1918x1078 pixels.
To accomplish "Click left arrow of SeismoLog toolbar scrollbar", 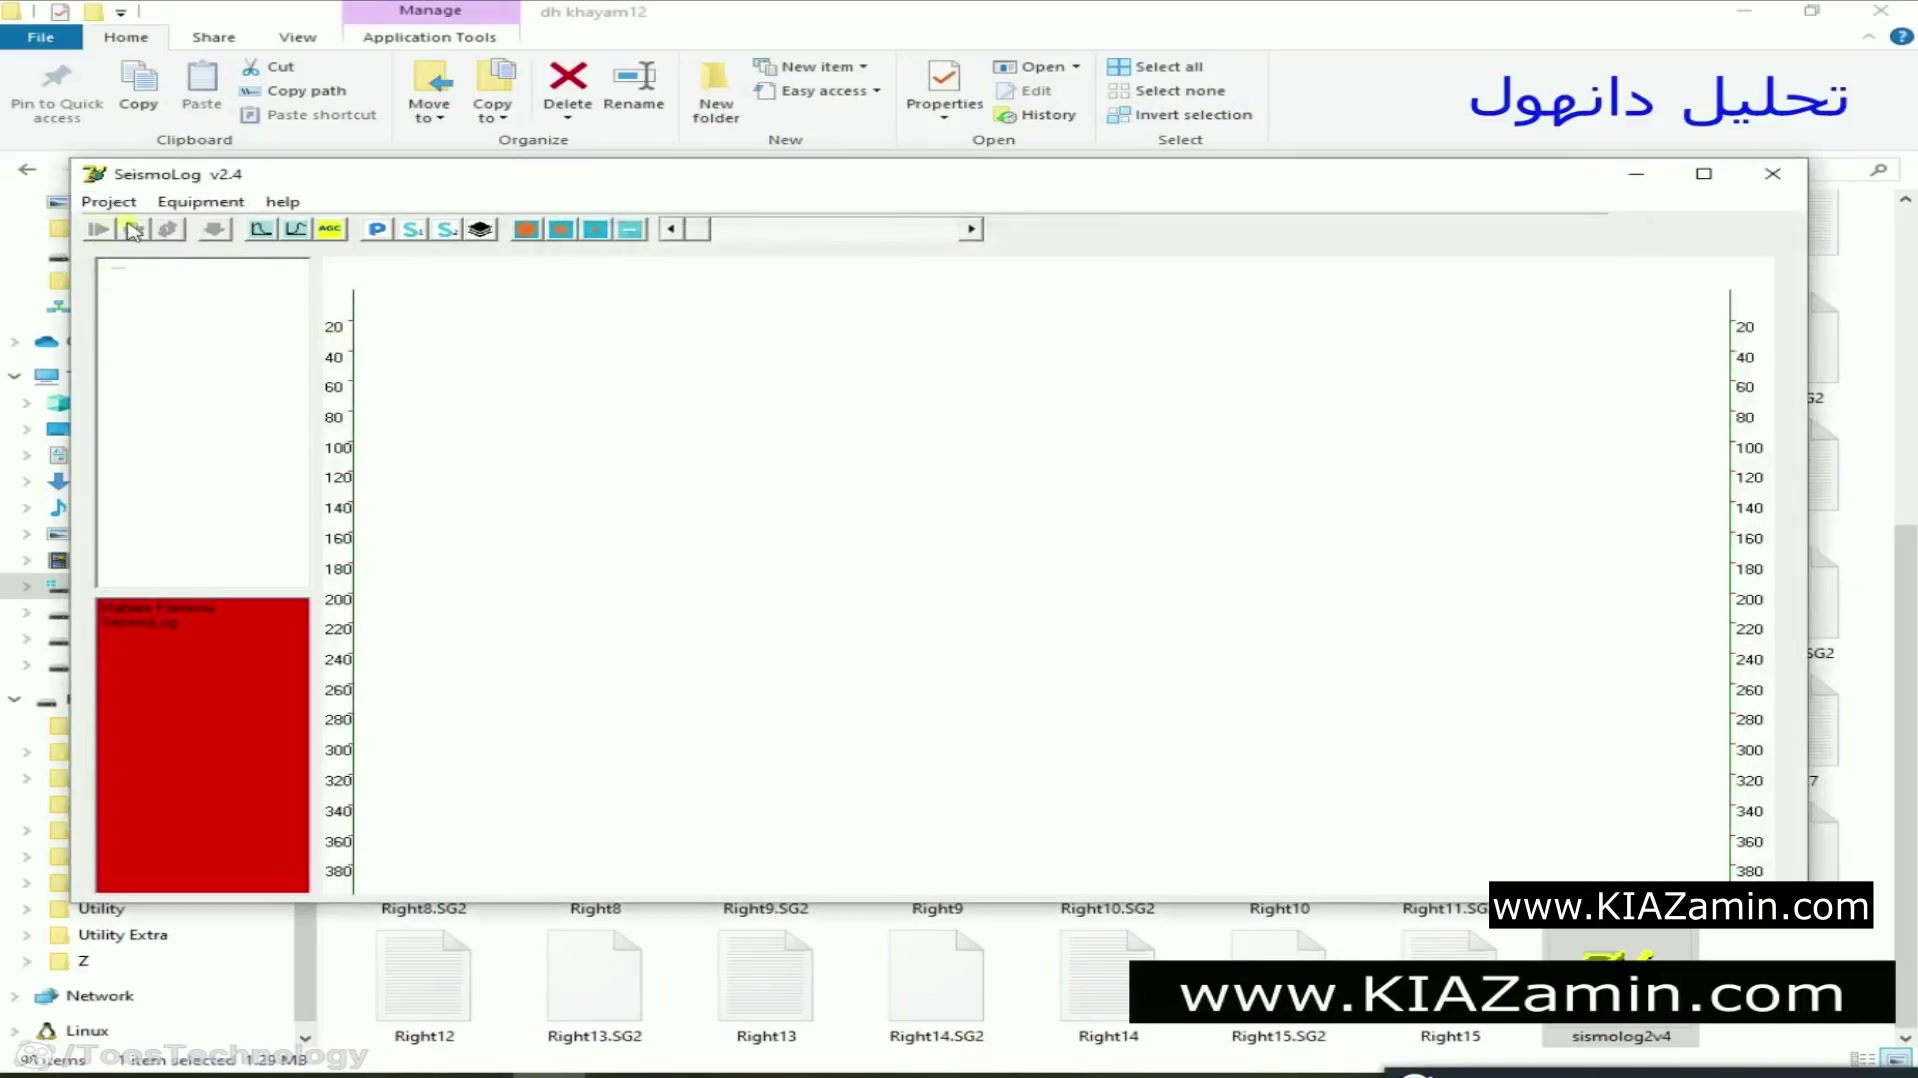I will coord(672,229).
